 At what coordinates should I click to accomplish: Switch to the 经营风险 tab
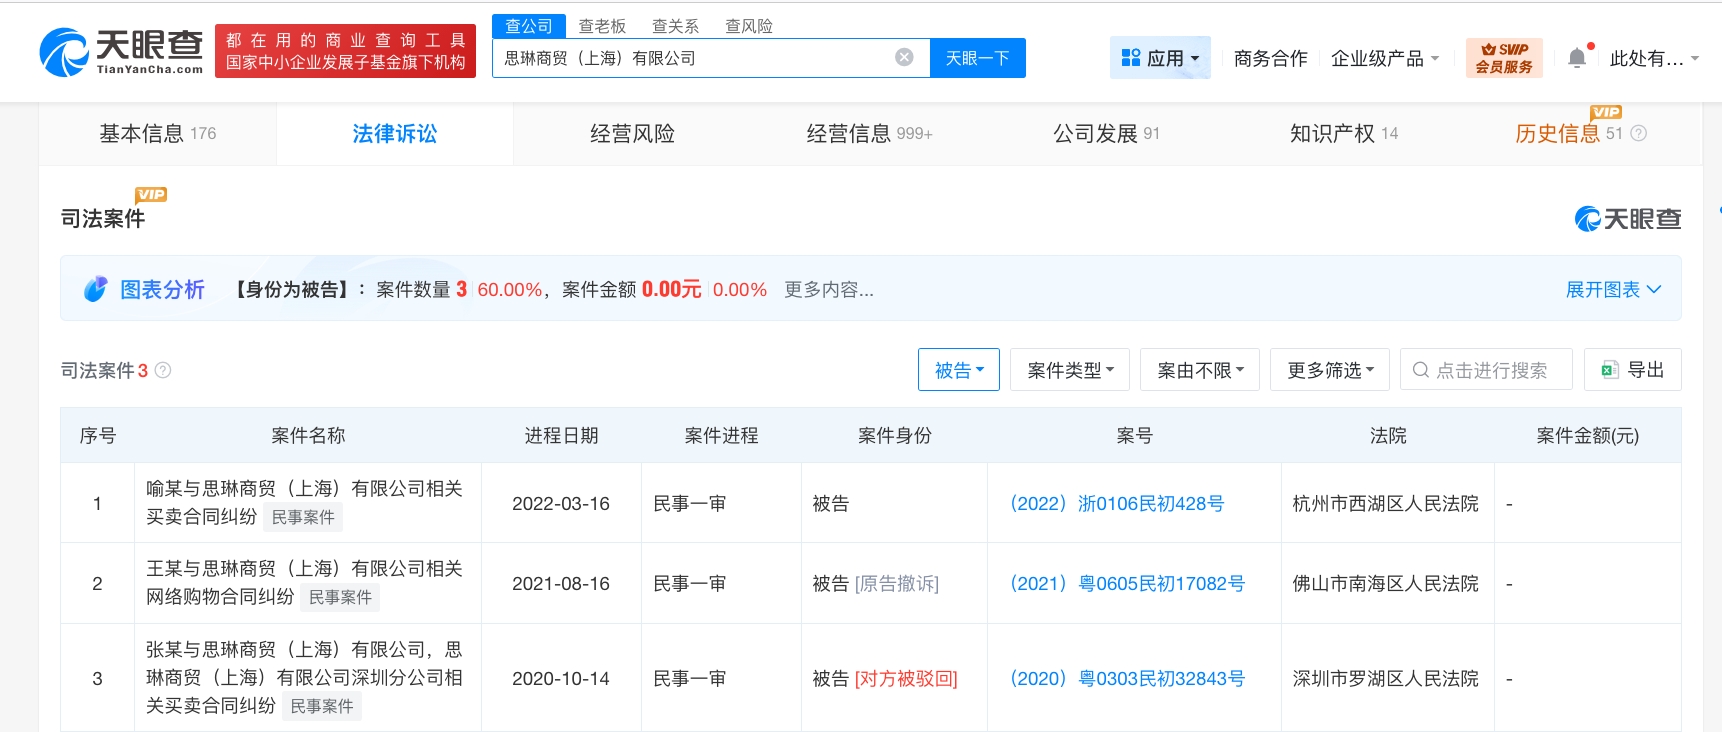(632, 133)
